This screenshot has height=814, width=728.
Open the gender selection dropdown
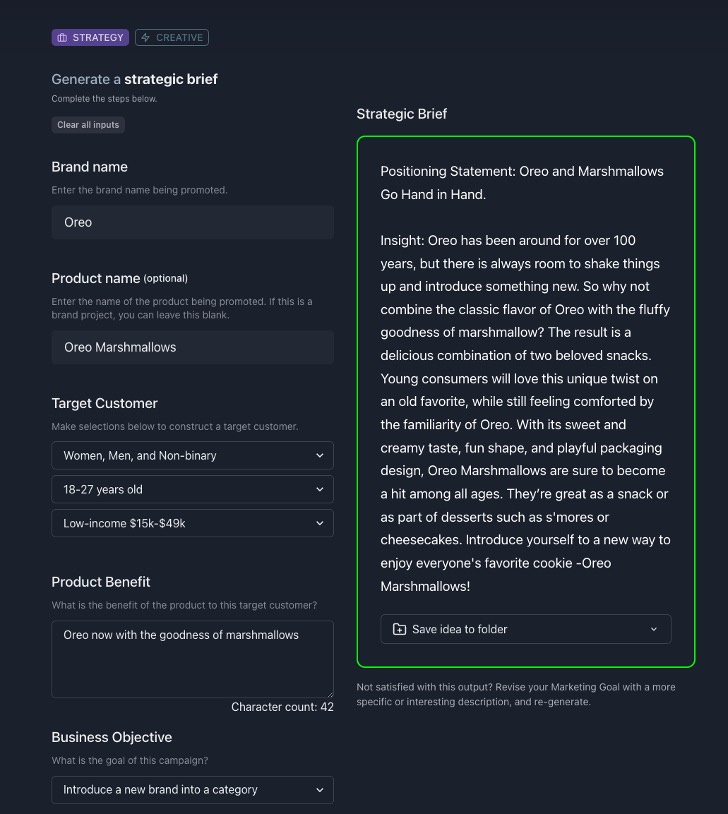click(x=192, y=455)
